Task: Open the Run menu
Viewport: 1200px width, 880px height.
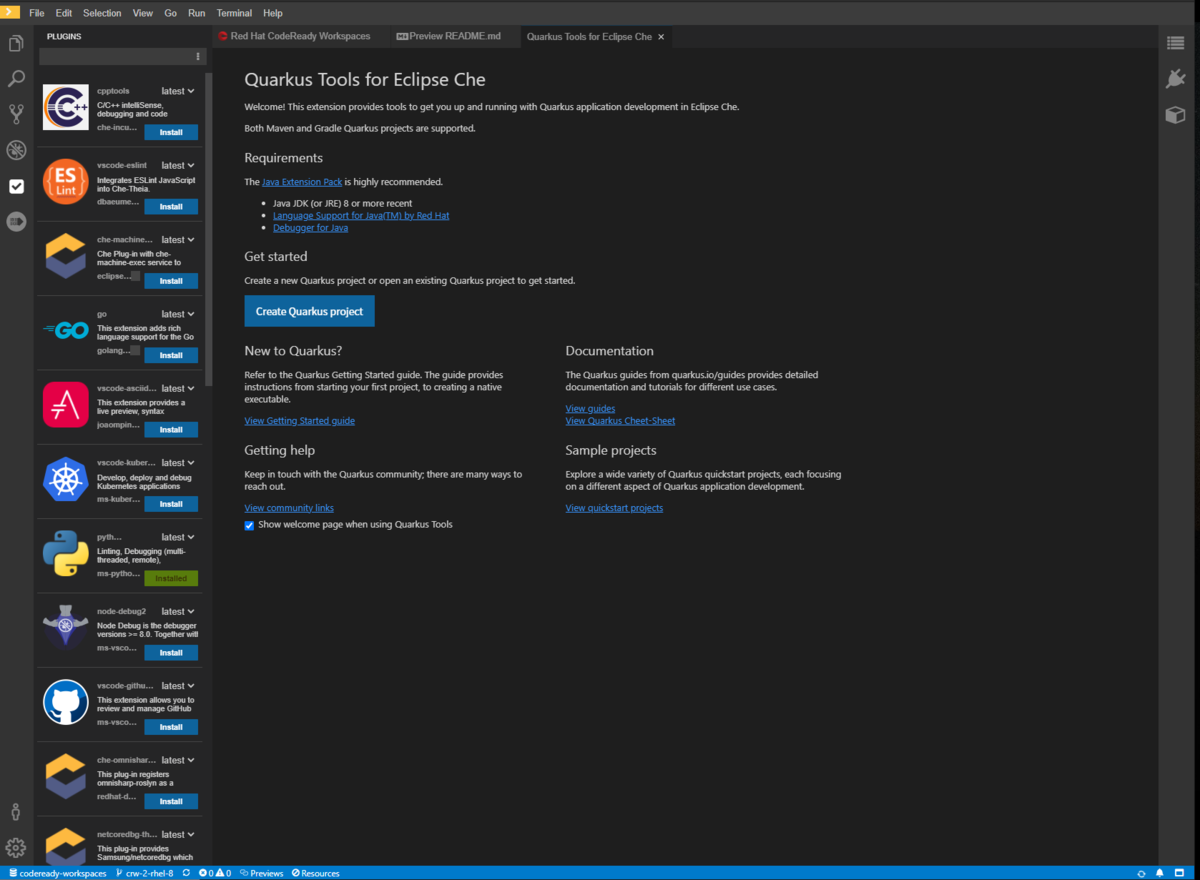Action: (x=196, y=13)
